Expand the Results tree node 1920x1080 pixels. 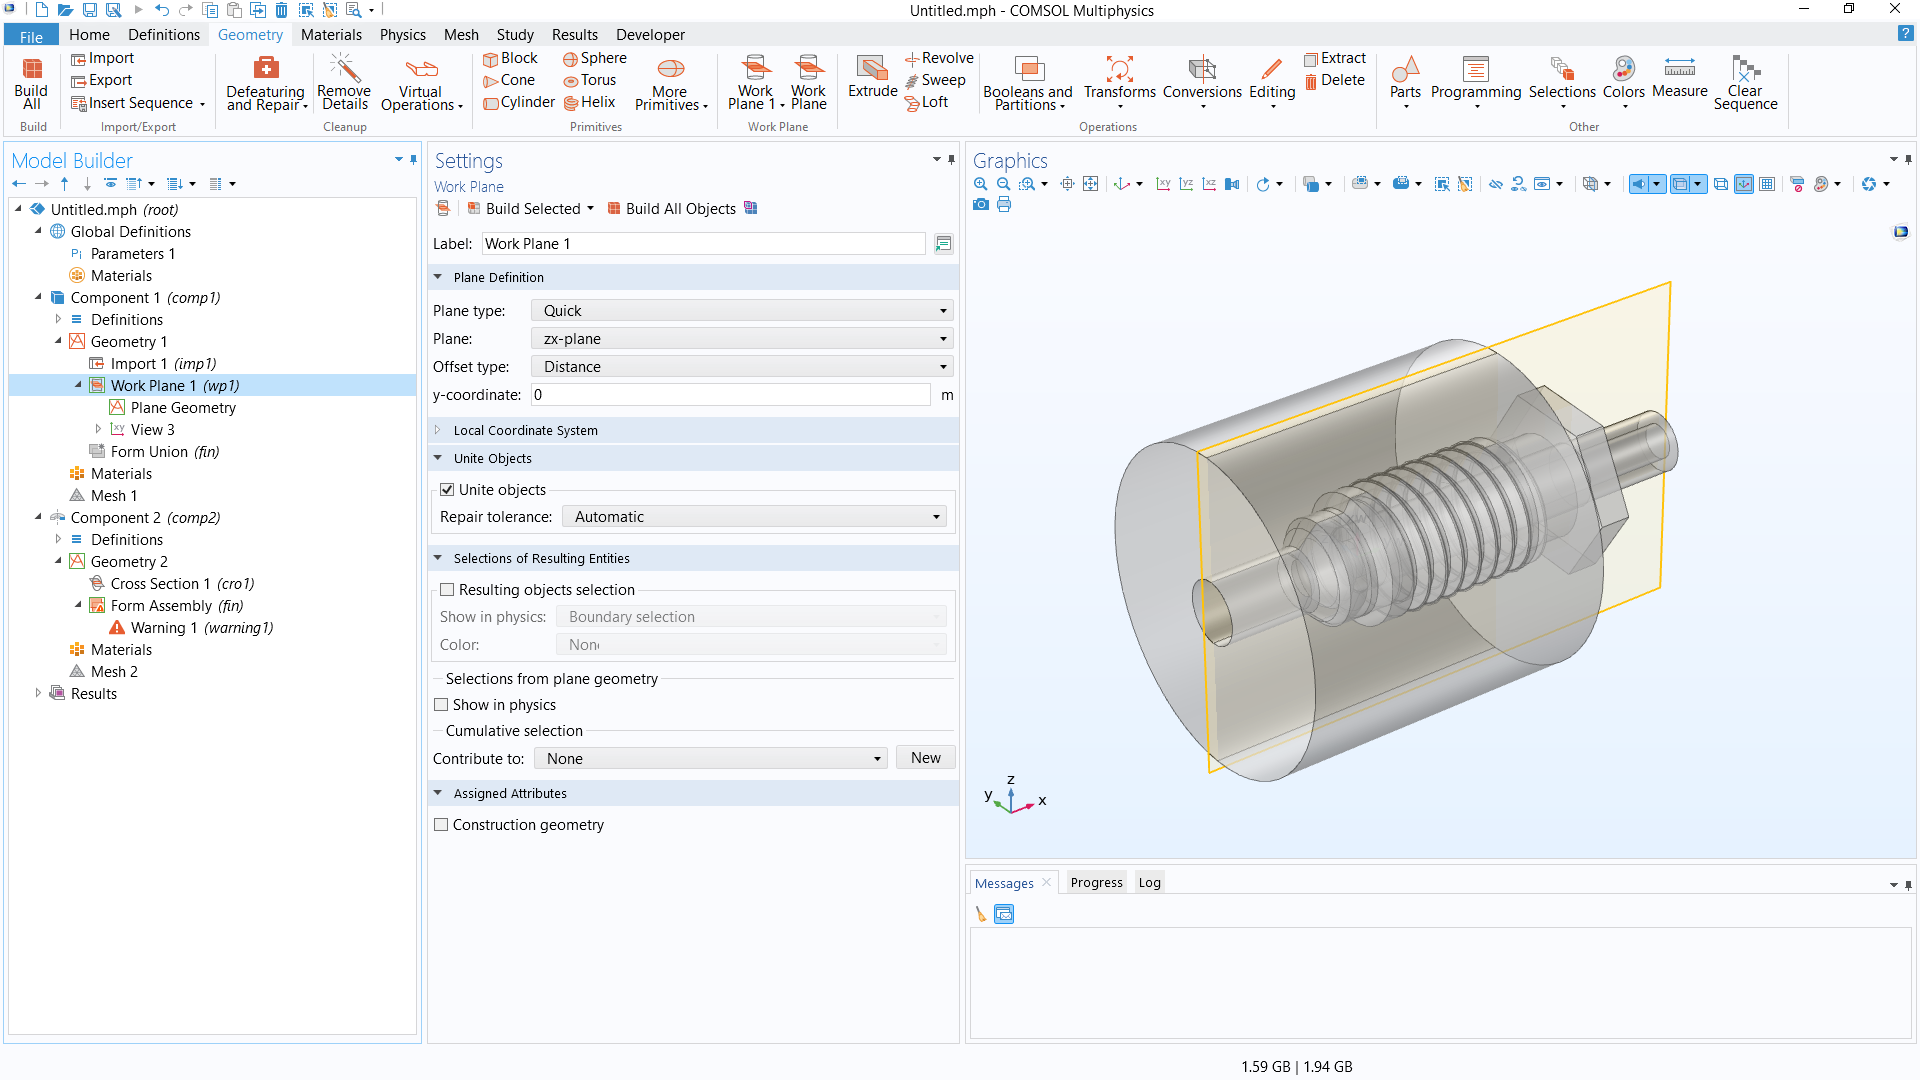pos(38,693)
